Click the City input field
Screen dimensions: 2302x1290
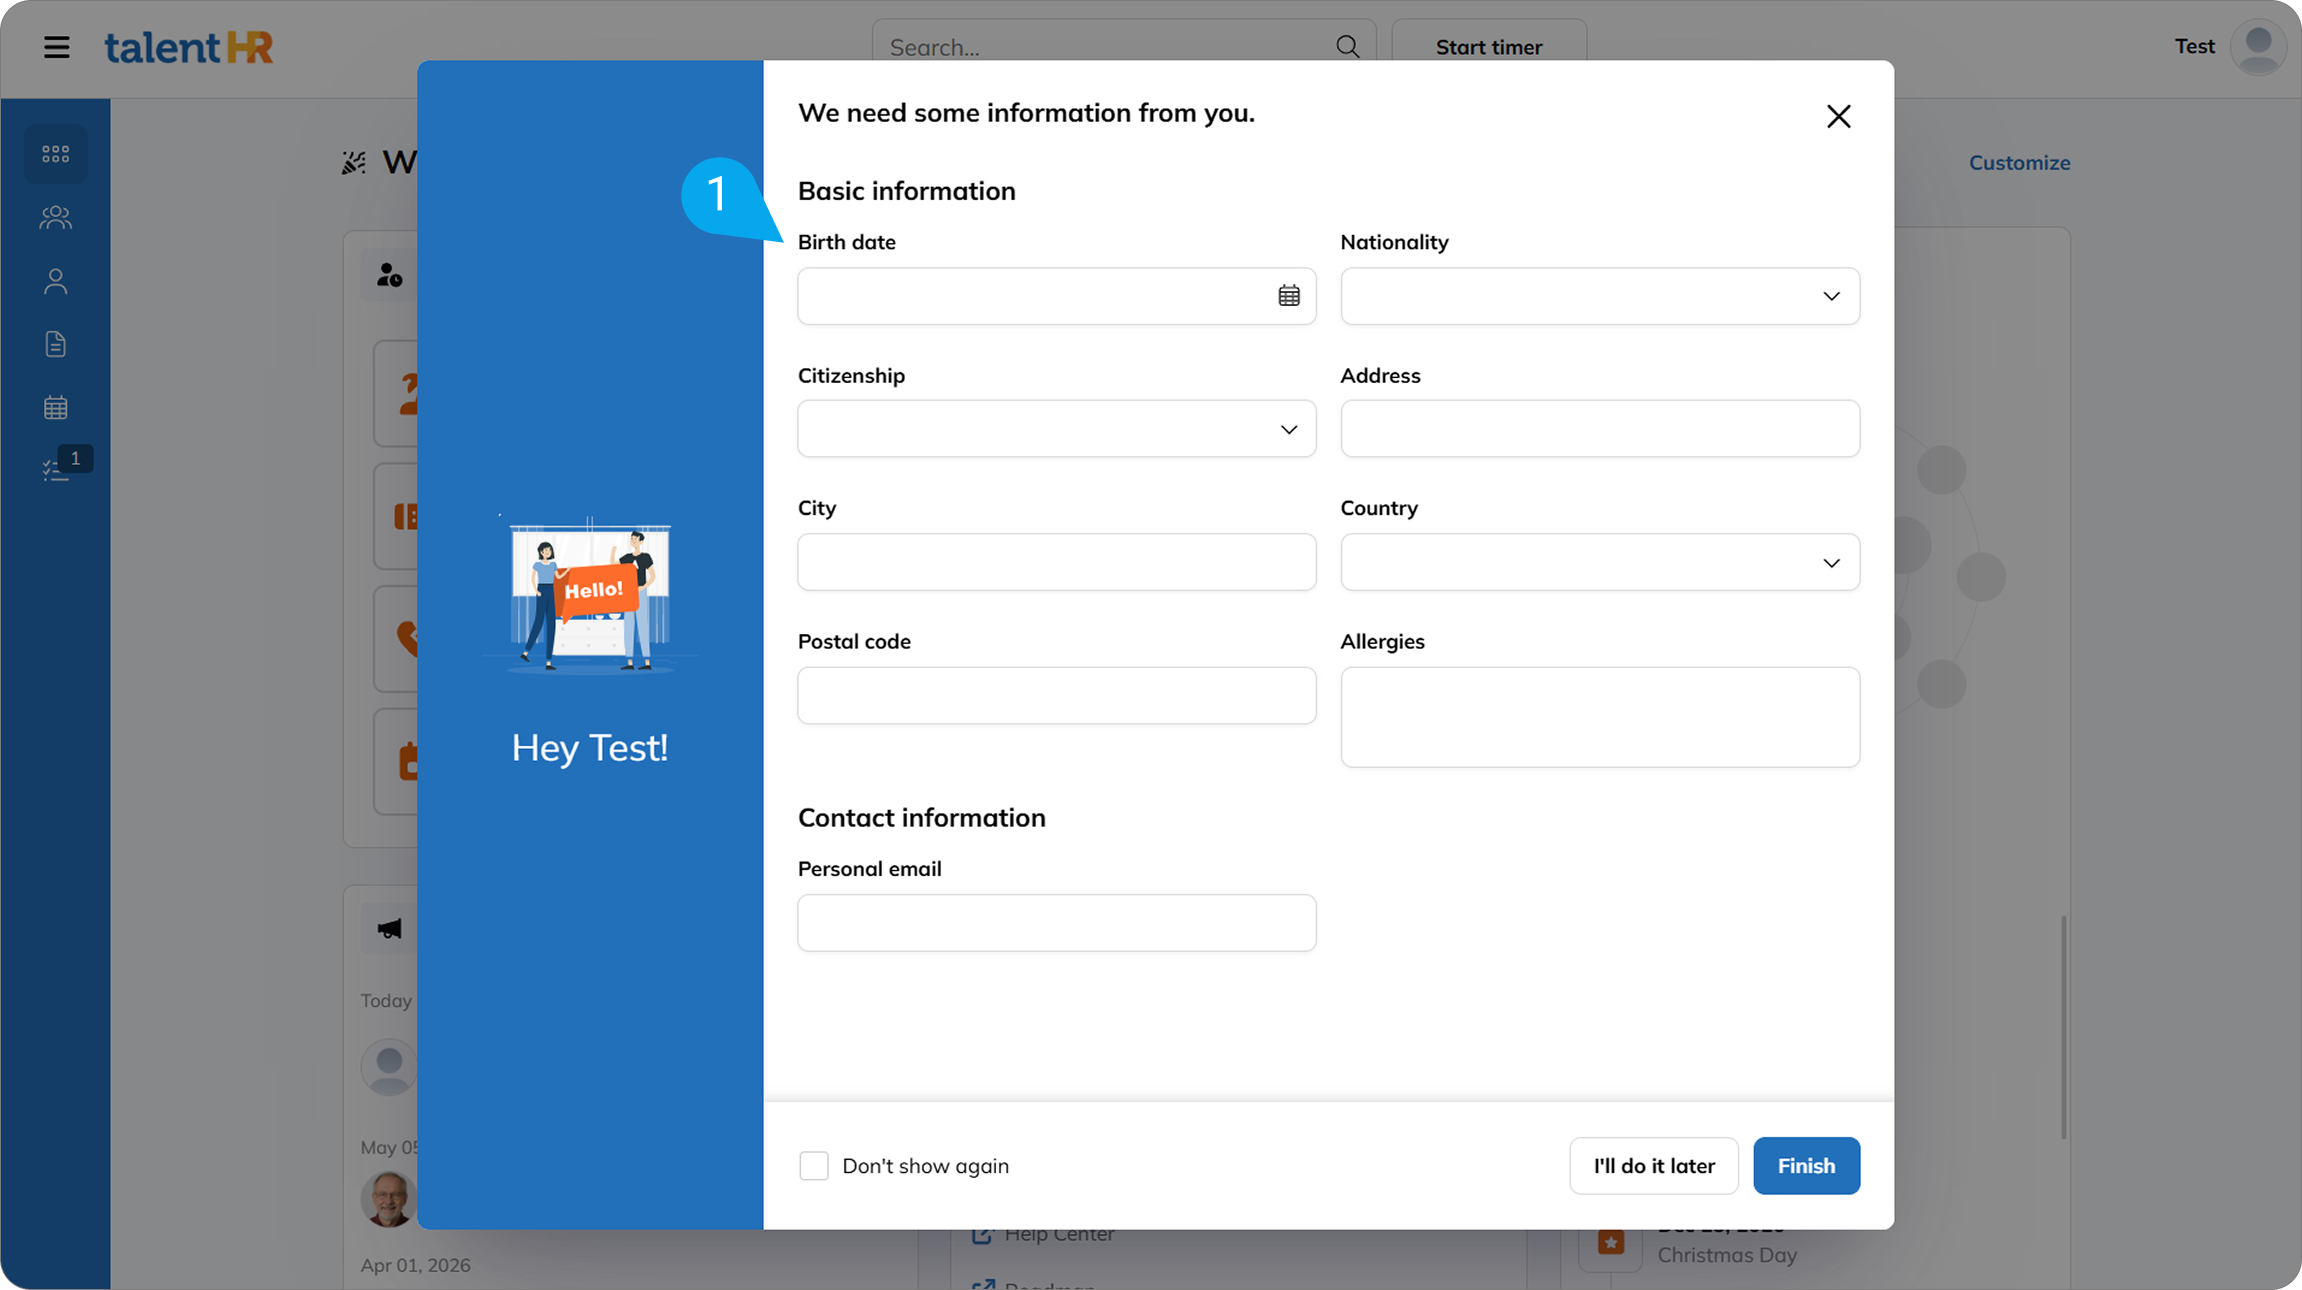[1057, 562]
